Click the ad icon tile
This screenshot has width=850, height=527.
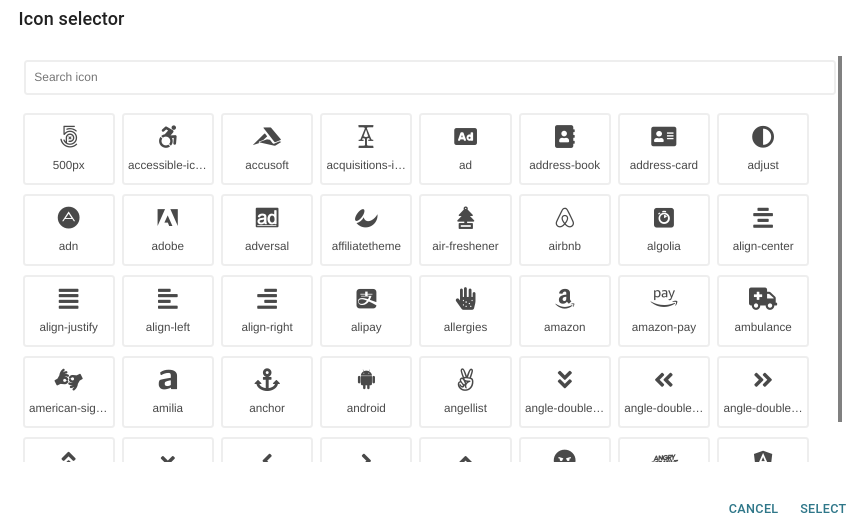click(465, 149)
